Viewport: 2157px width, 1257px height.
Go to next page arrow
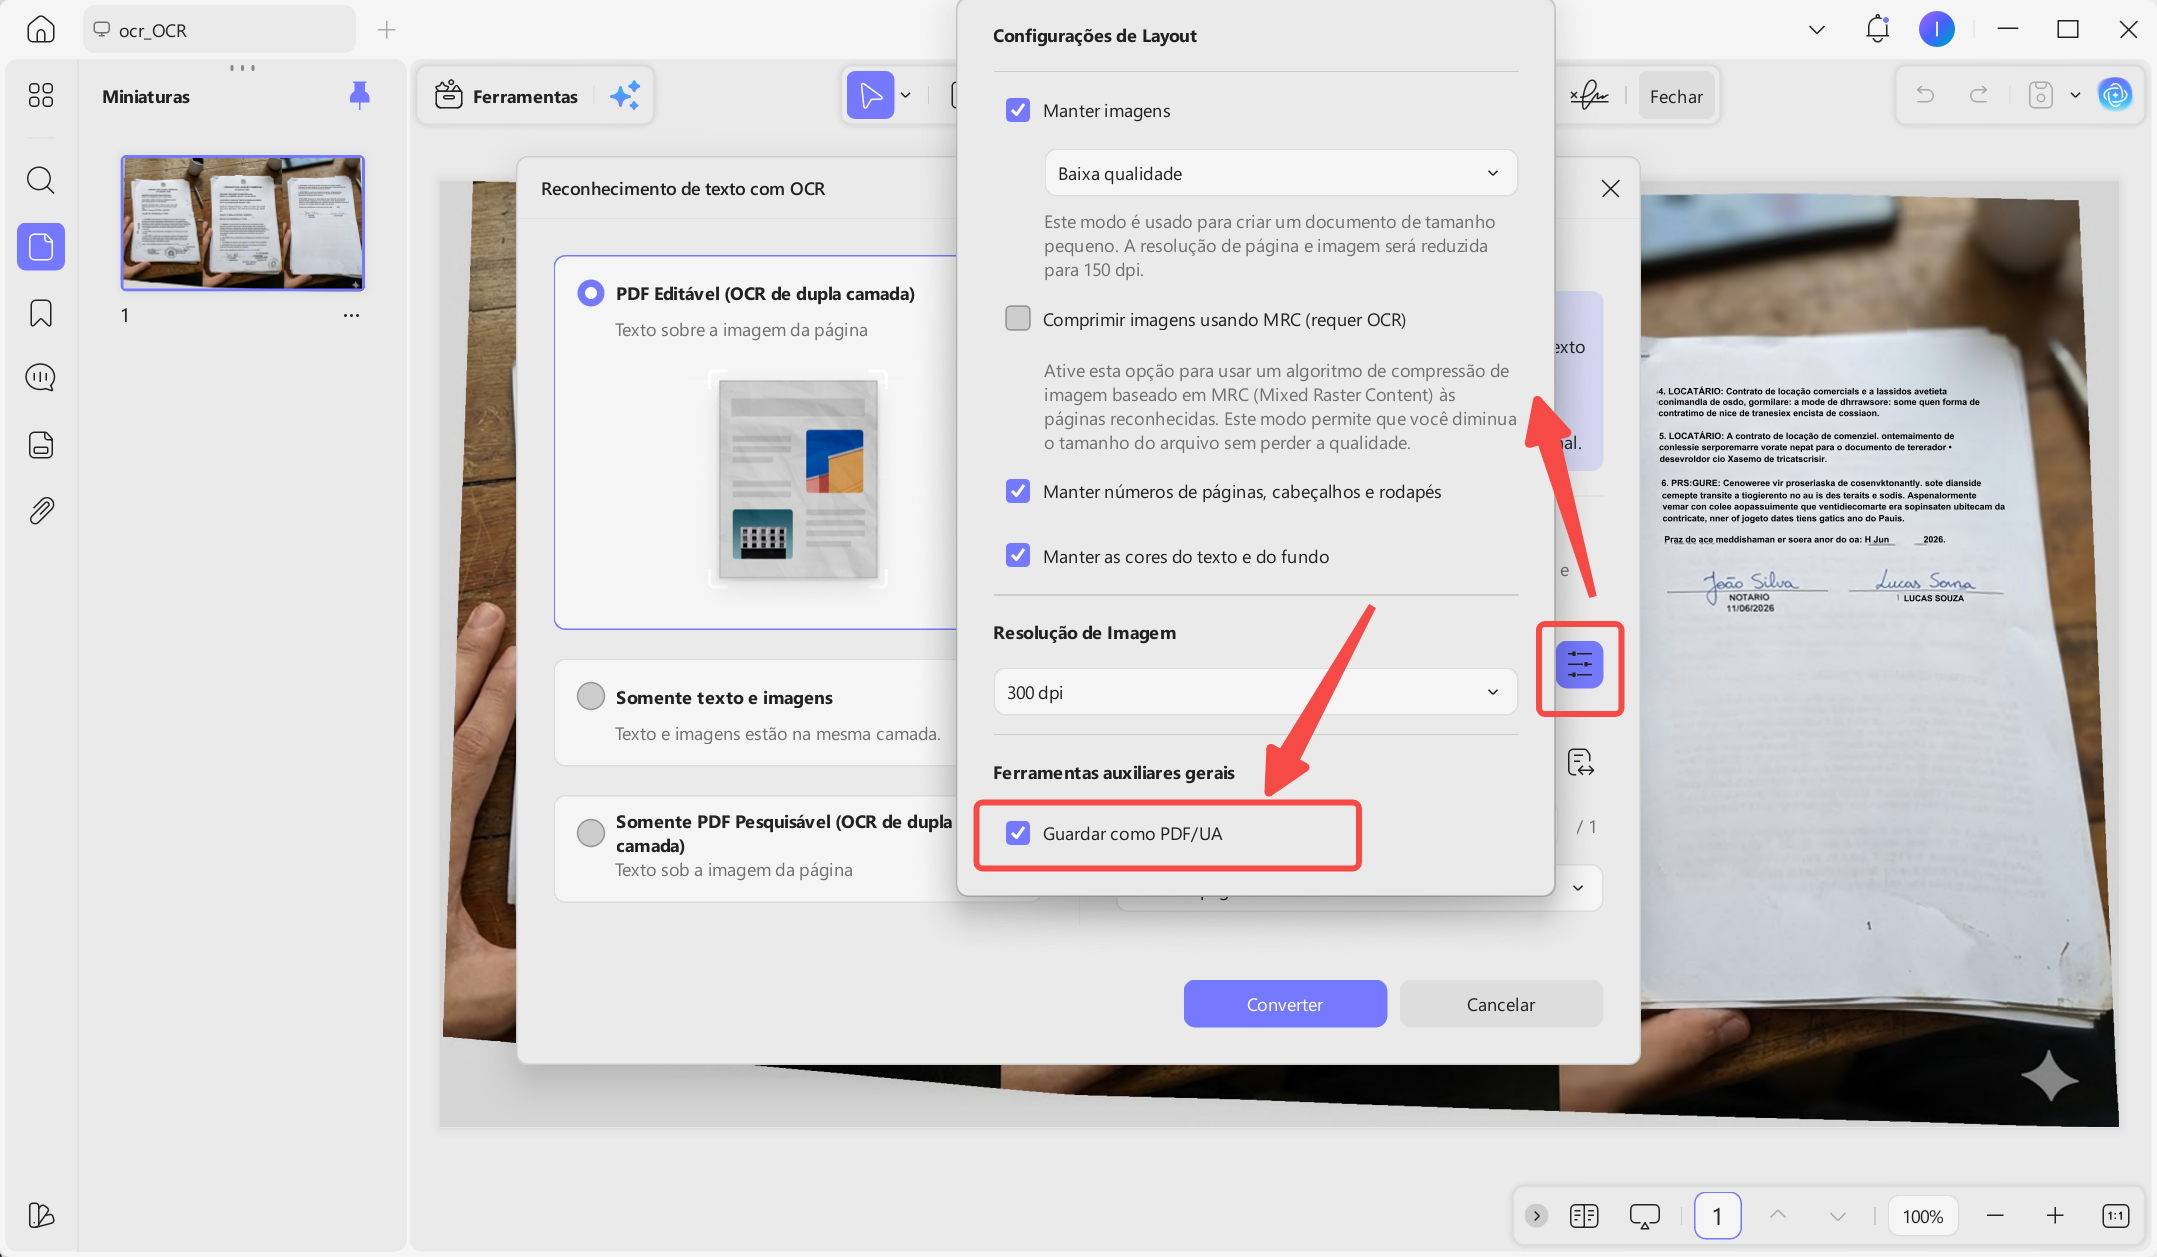[1837, 1216]
